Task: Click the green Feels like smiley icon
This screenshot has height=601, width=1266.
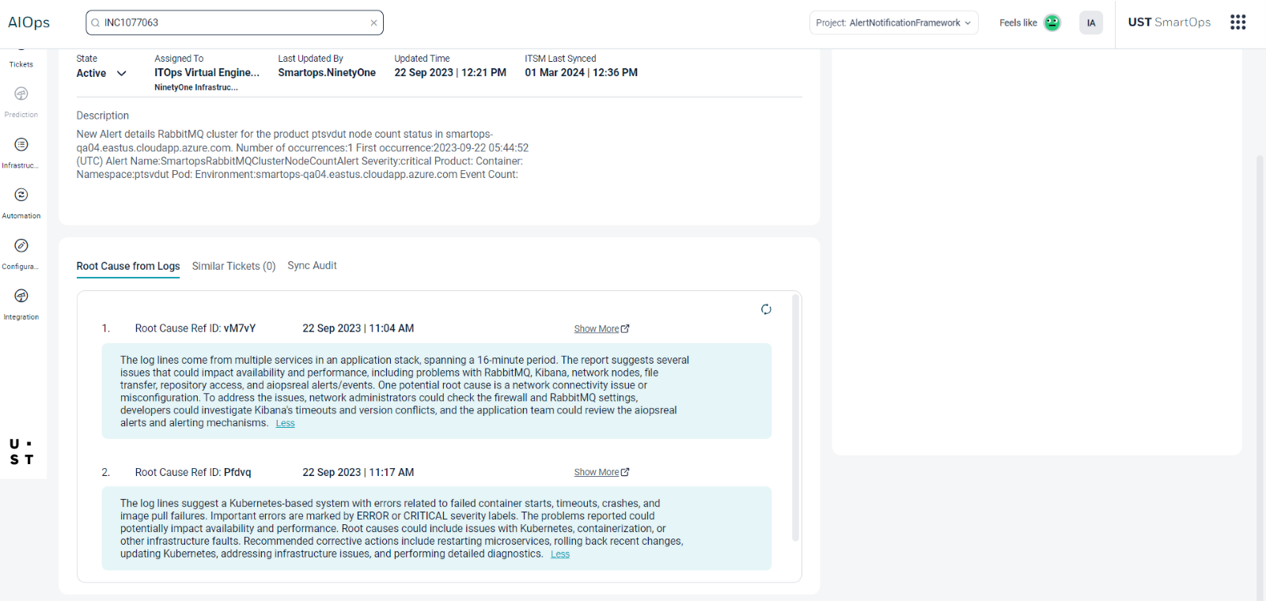Action: 1052,23
